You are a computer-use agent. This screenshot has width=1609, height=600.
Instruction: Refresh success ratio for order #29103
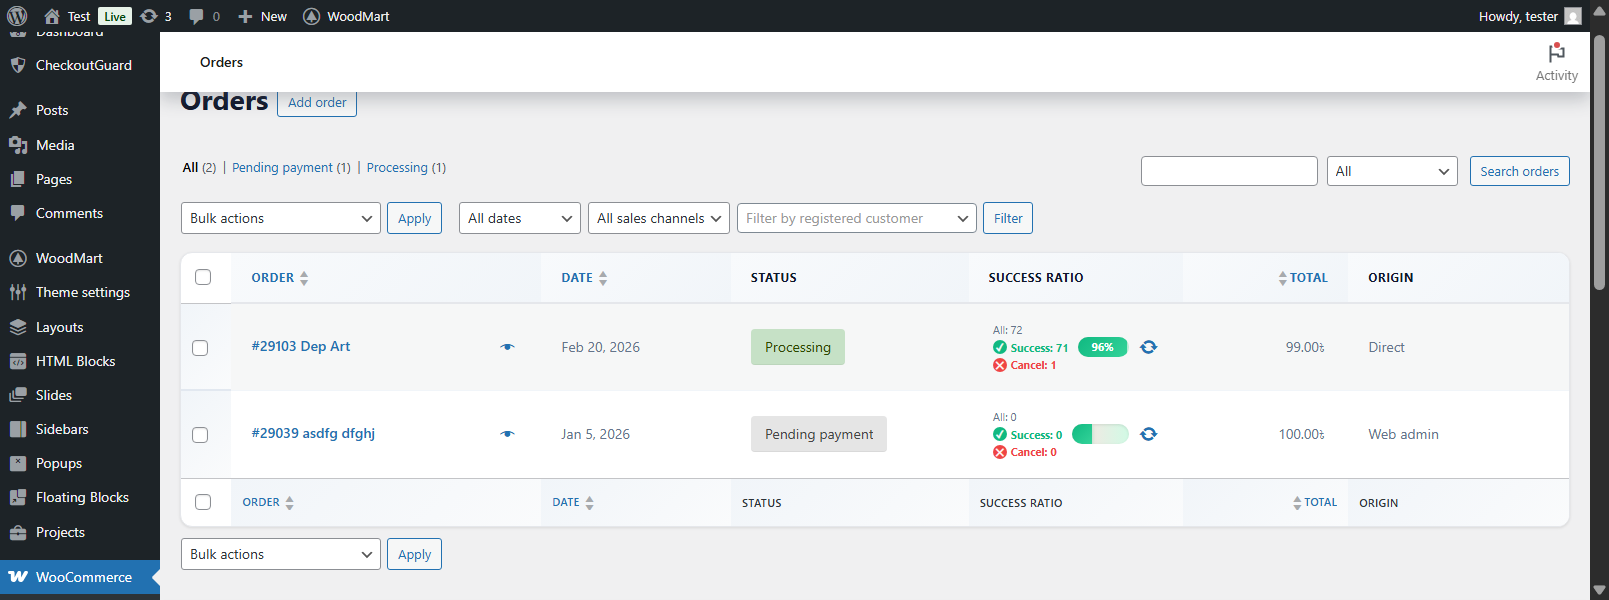pos(1148,347)
